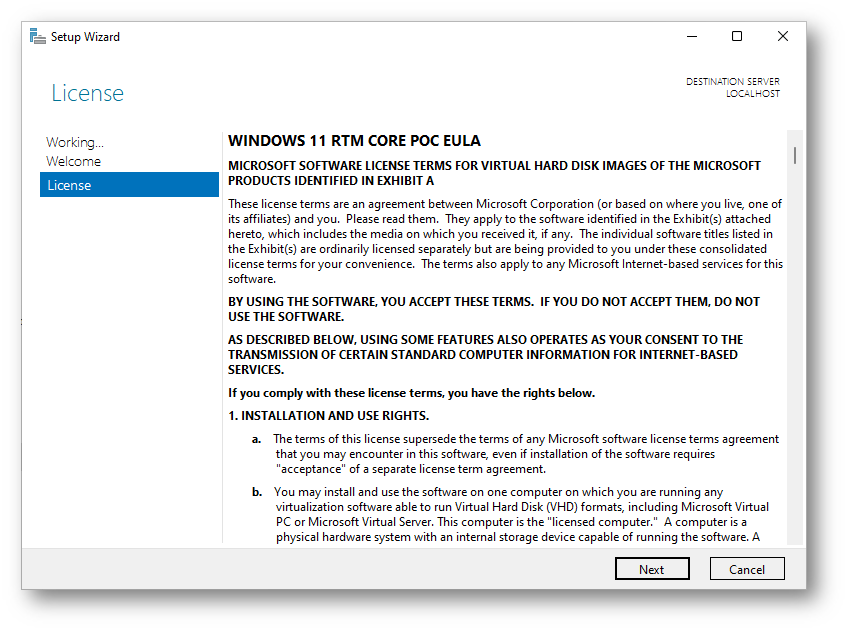Image resolution: width=849 pixels, height=632 pixels.
Task: Click the Setup Wizard title bar icon
Action: [x=37, y=36]
